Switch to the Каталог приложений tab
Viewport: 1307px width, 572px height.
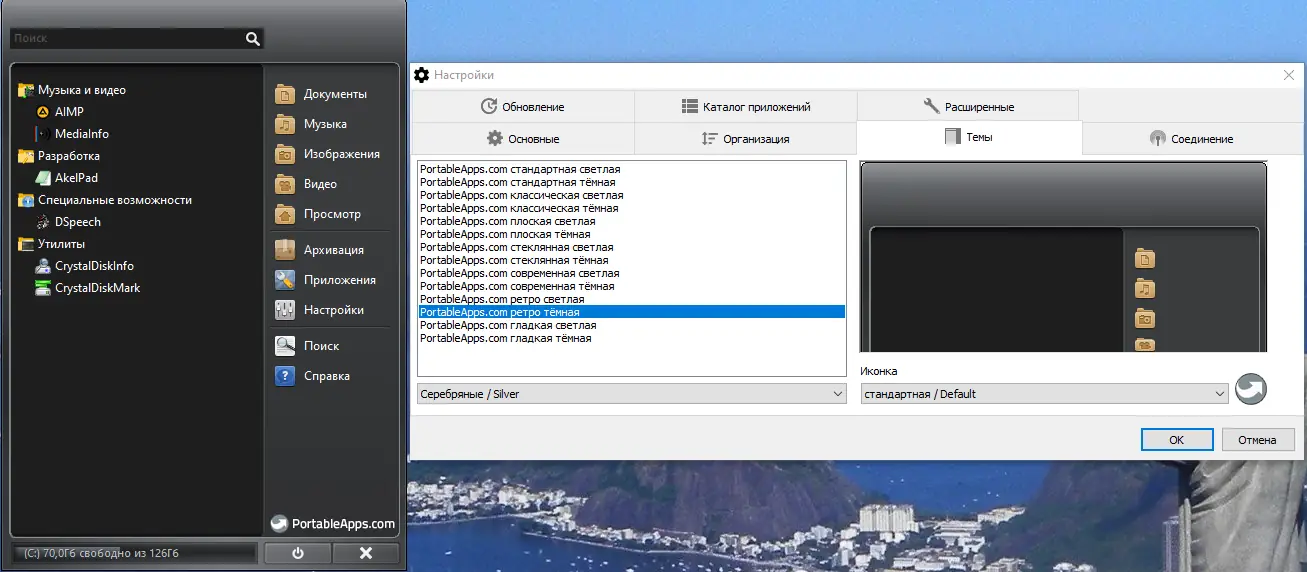(745, 106)
